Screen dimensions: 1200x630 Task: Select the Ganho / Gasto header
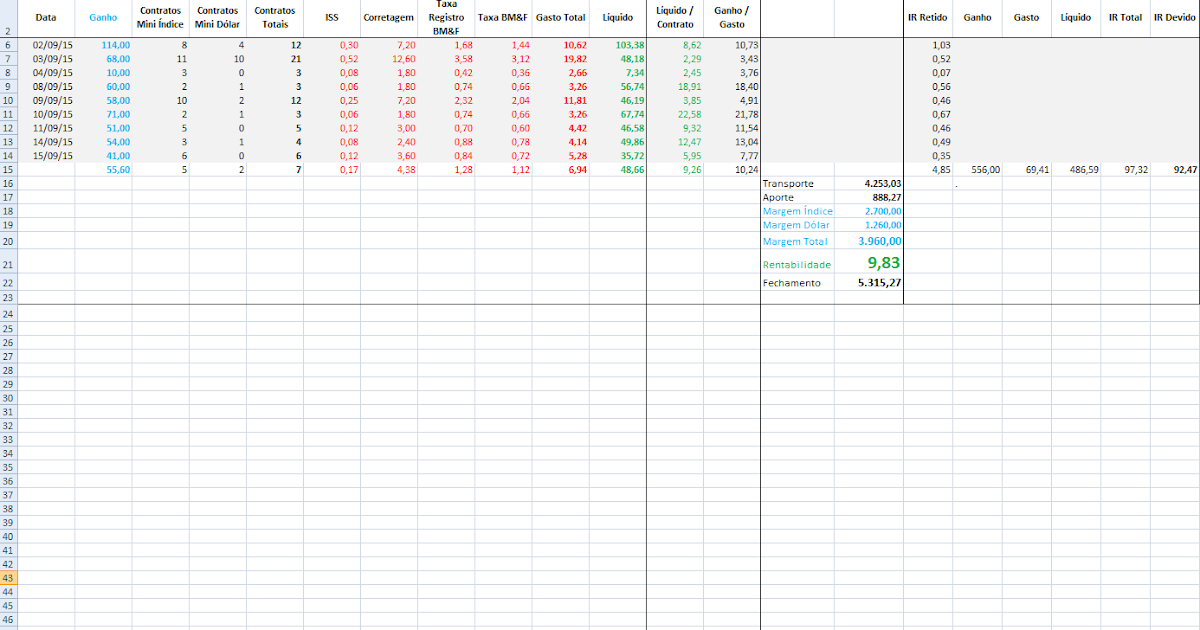click(x=732, y=18)
